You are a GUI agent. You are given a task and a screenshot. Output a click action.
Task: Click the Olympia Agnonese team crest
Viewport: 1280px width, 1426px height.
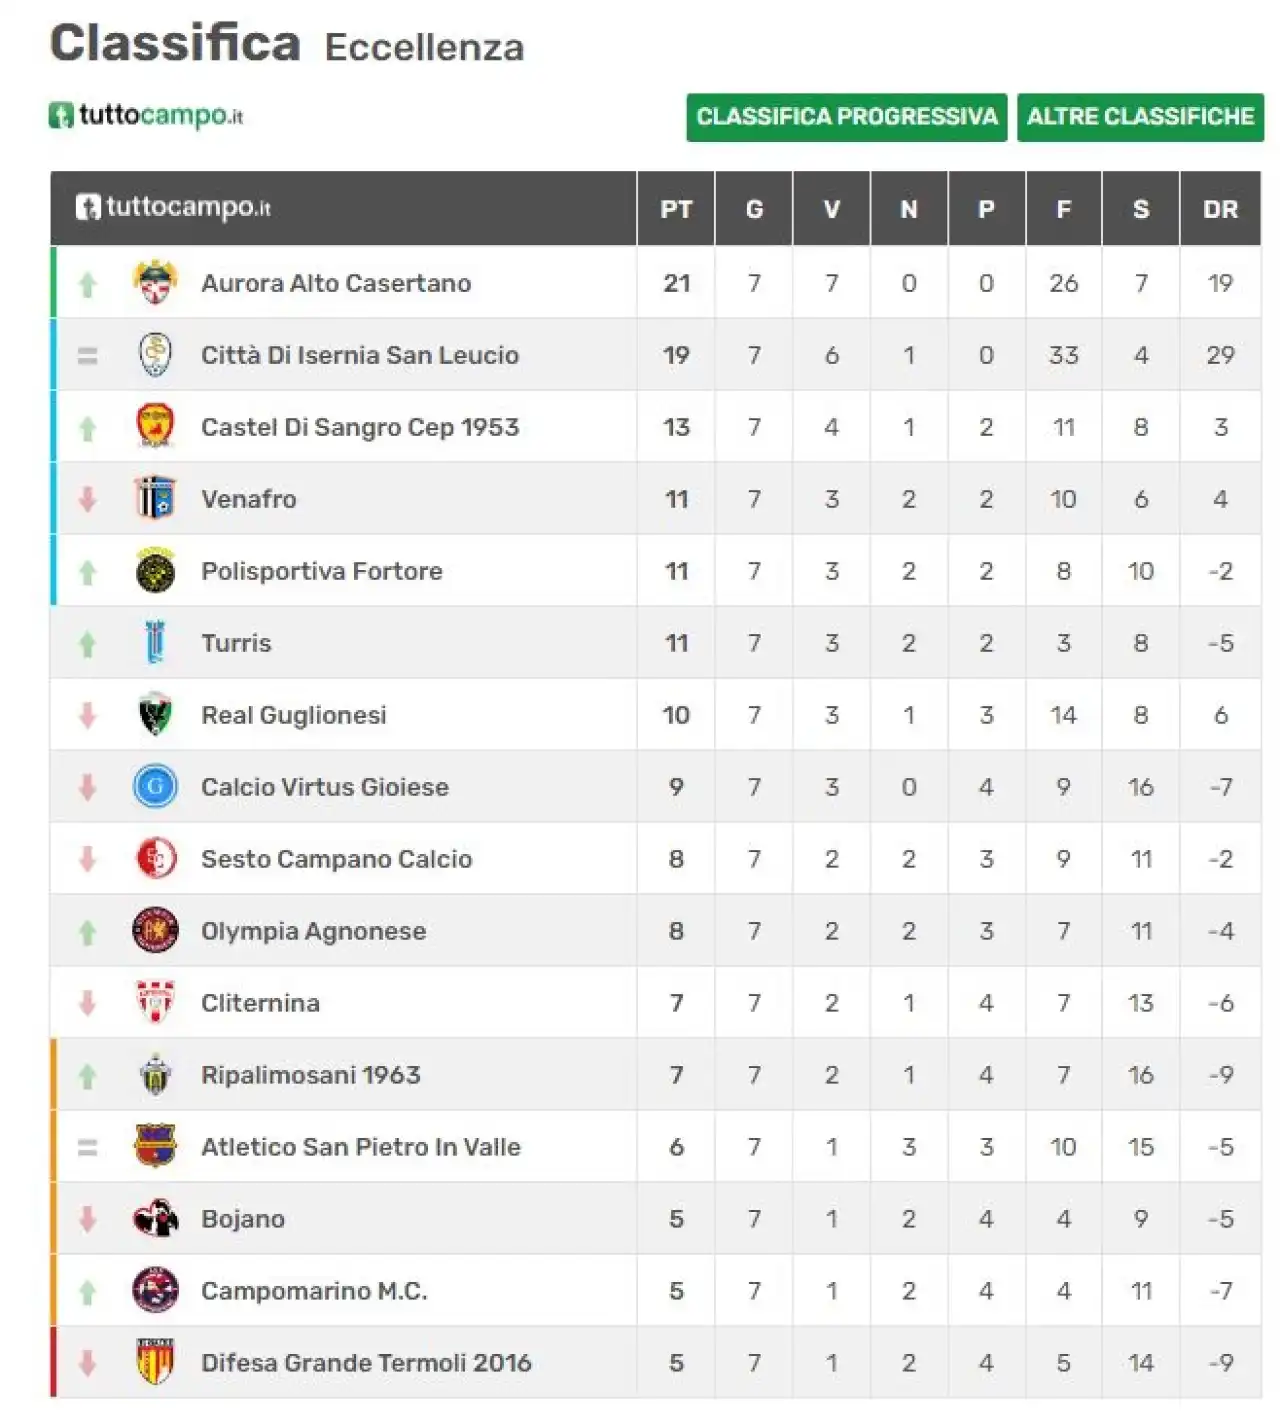pyautogui.click(x=155, y=931)
